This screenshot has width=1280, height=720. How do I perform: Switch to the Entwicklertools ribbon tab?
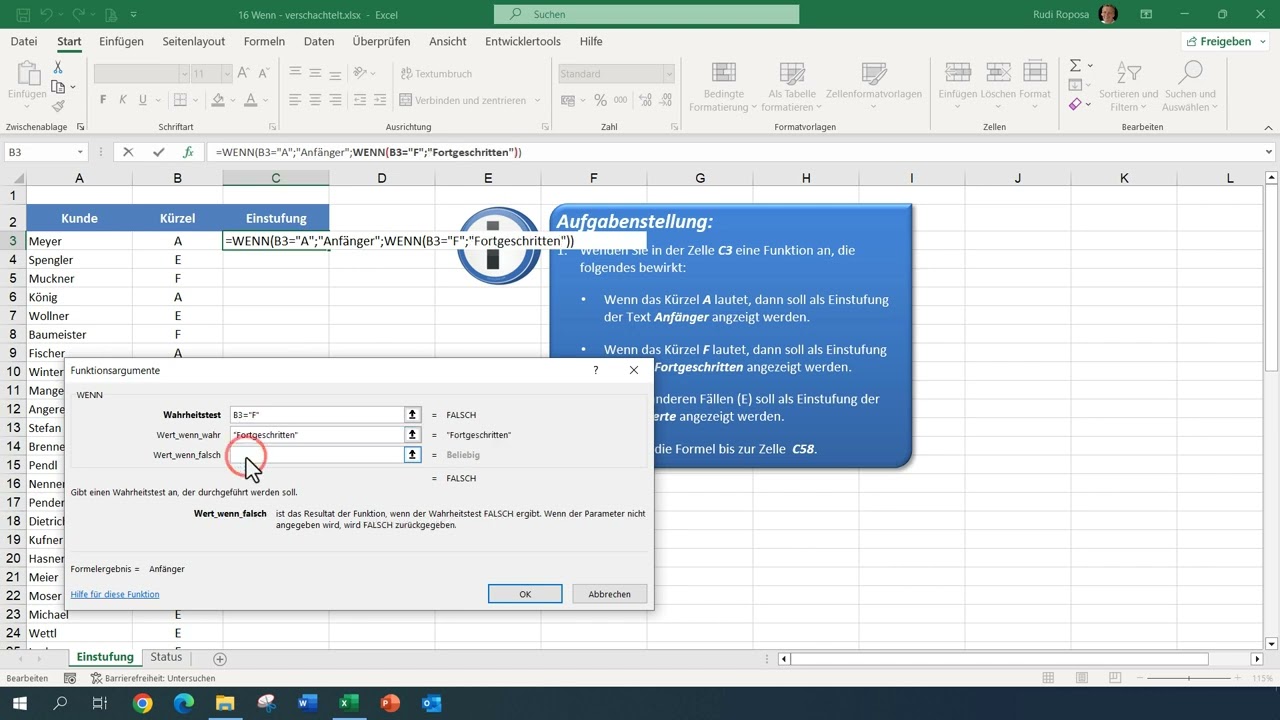(523, 41)
